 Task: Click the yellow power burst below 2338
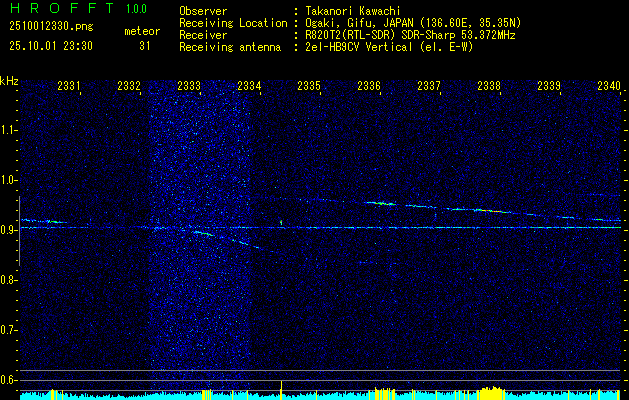(490, 394)
